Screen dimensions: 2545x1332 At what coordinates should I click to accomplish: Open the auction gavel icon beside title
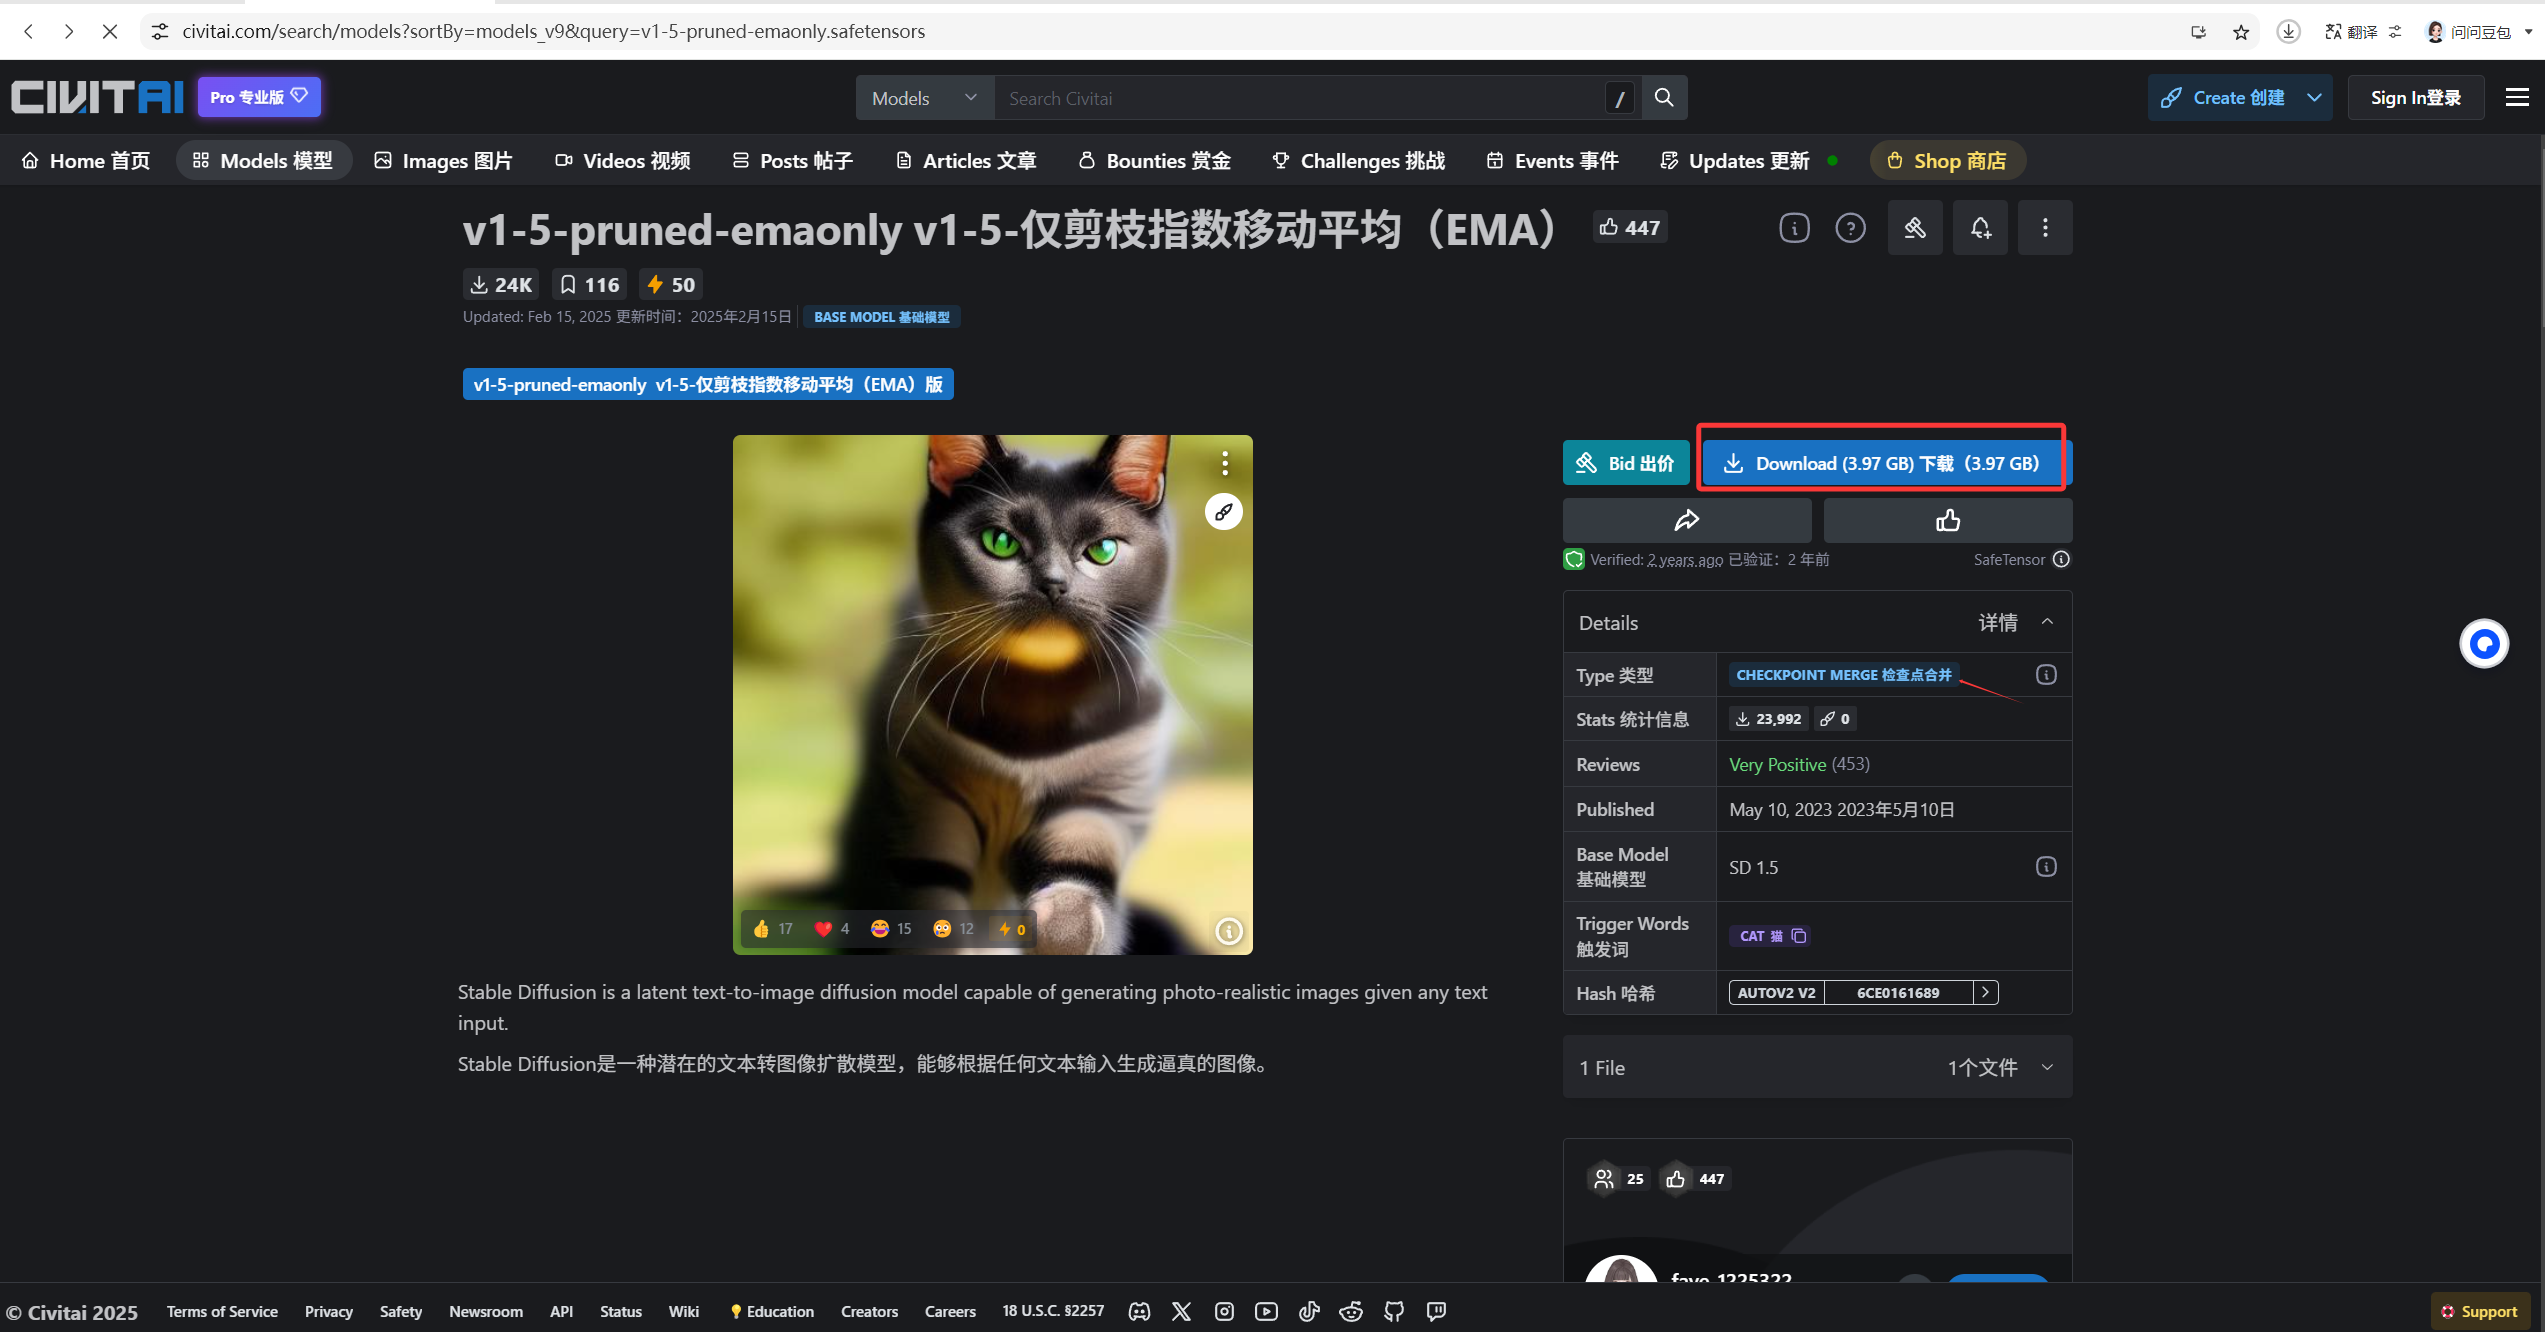1914,227
